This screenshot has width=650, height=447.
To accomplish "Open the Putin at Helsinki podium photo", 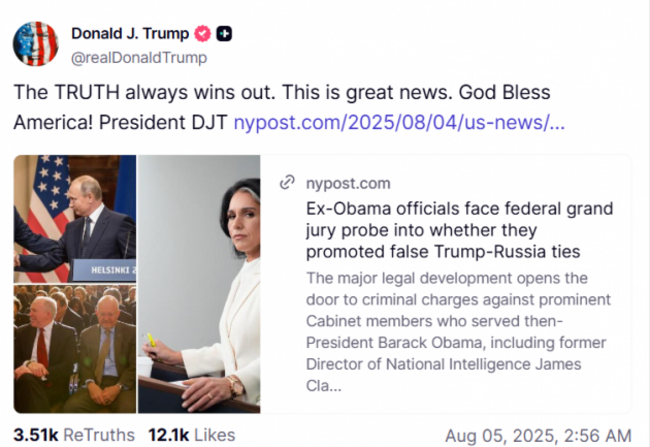I will pos(75,218).
